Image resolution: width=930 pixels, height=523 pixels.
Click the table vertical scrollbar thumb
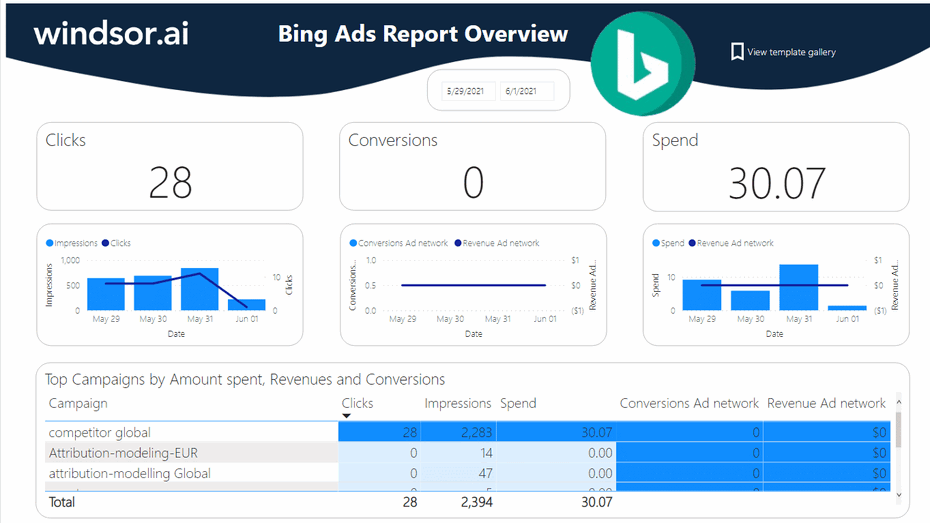pyautogui.click(x=899, y=429)
